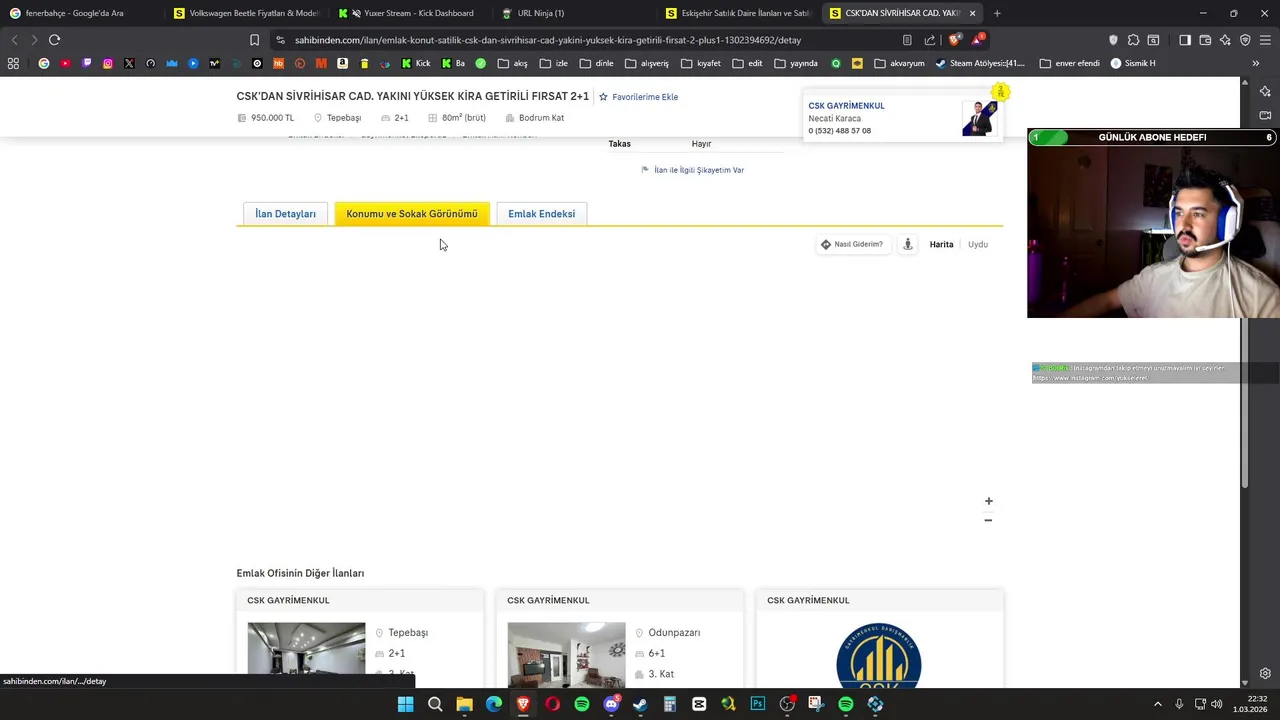Open the Google bookmark icon
The height and width of the screenshot is (720, 1280).
tap(44, 63)
